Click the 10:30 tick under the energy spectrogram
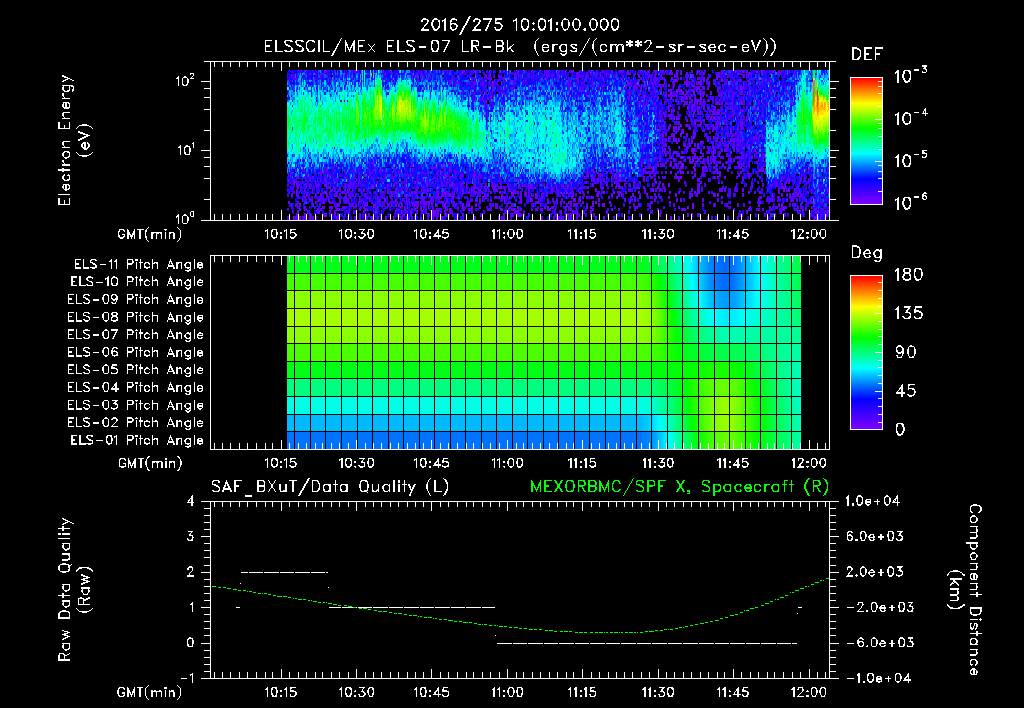1024x708 pixels. [x=356, y=234]
